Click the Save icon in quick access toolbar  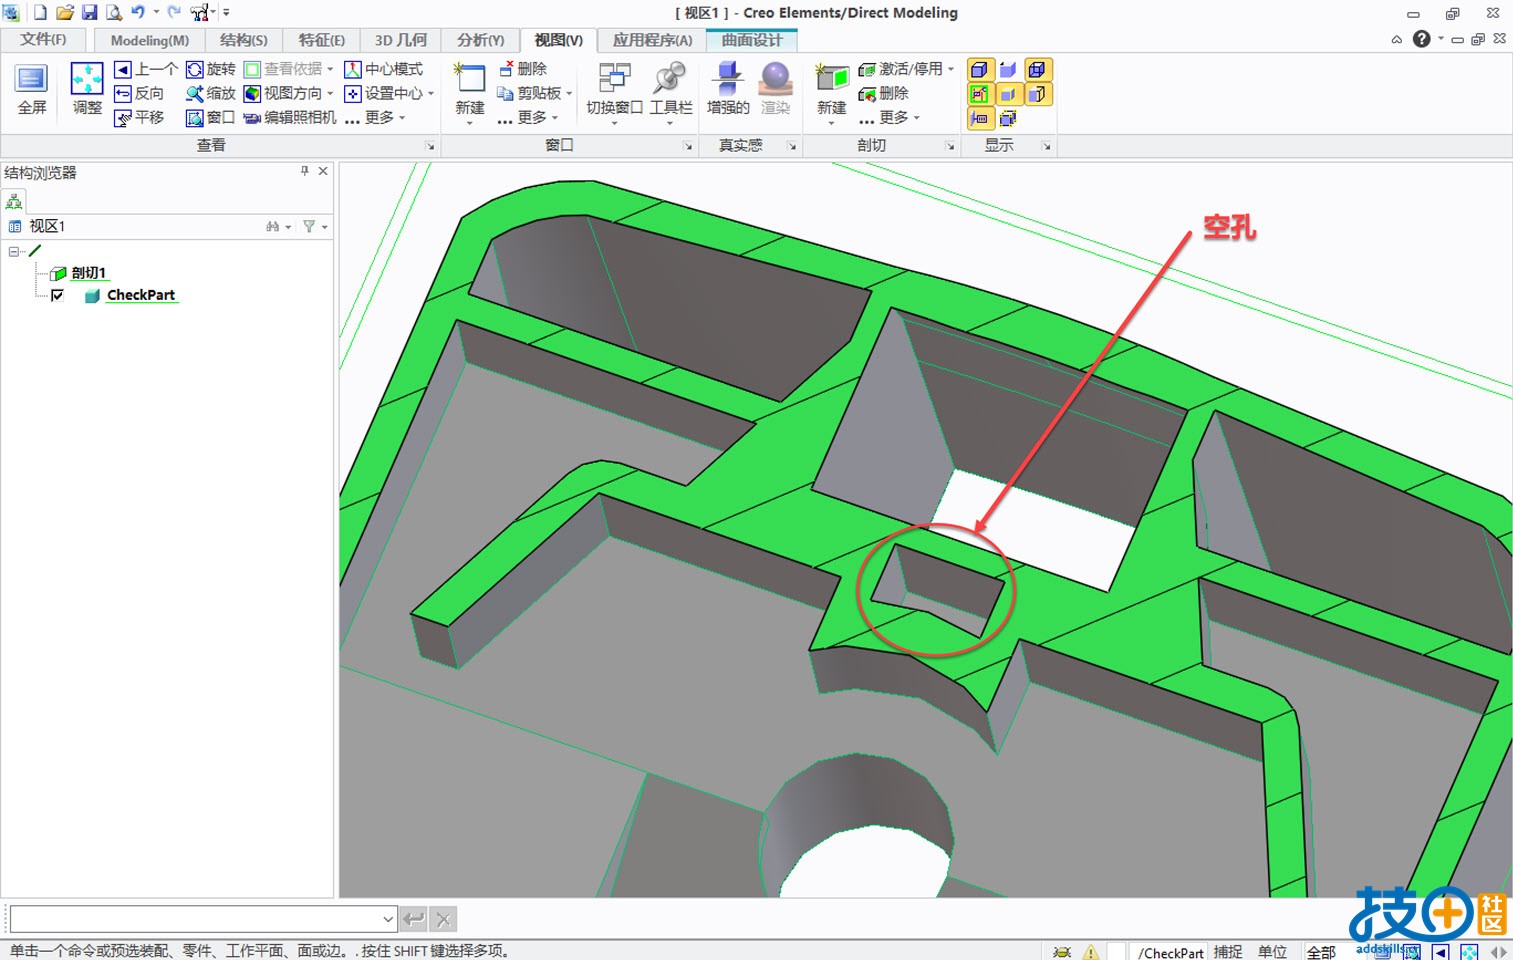click(89, 12)
